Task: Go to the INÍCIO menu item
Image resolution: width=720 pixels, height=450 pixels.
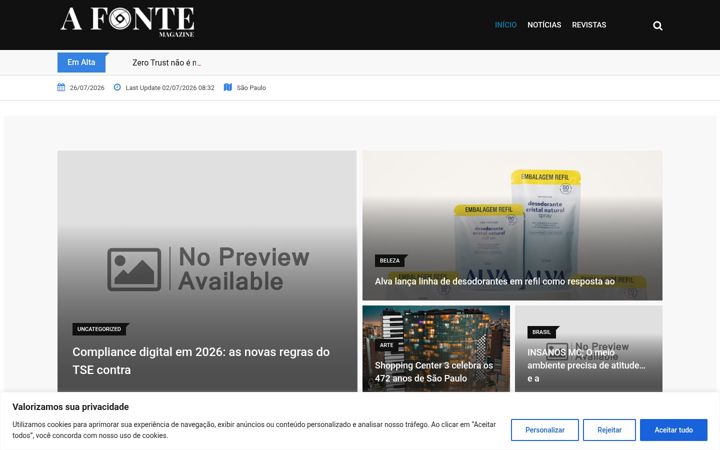Action: point(506,25)
